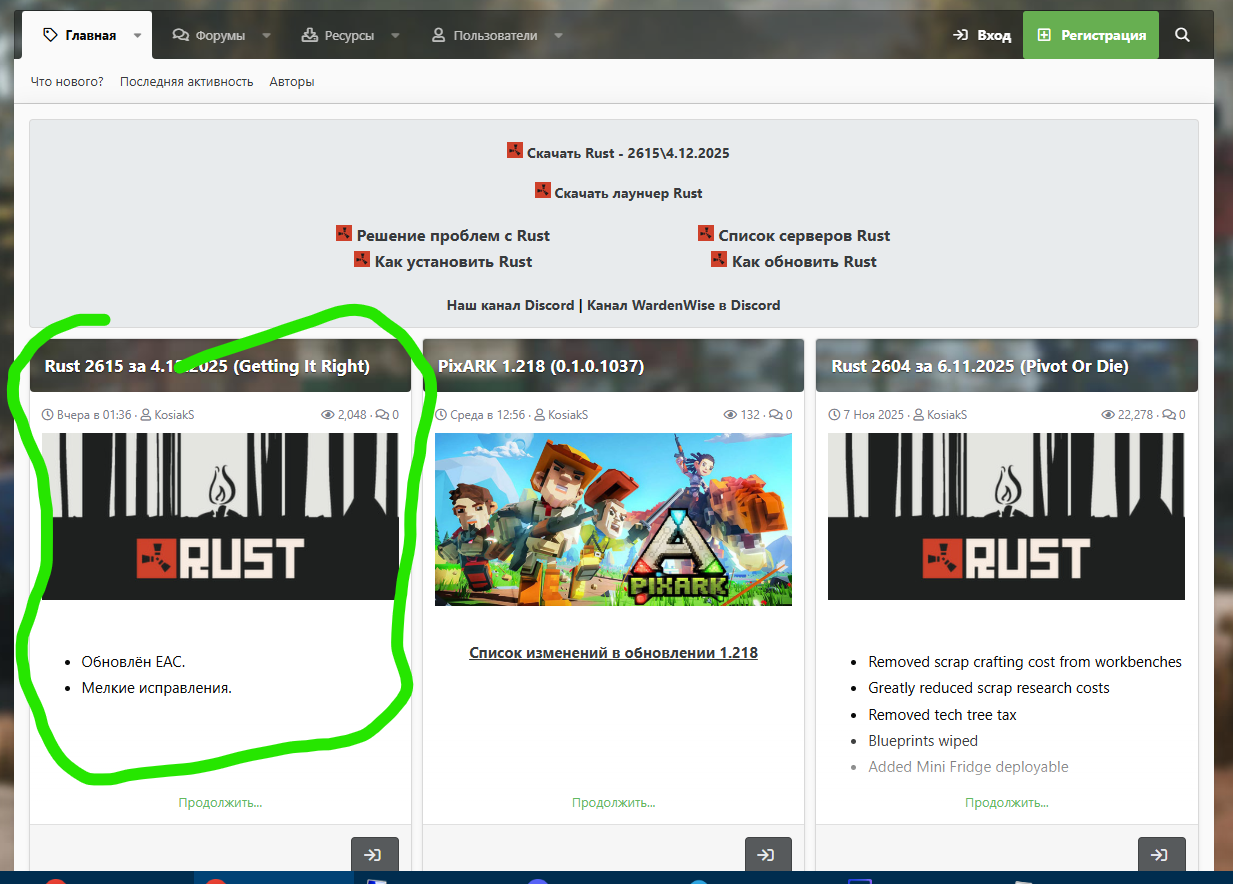Open Список изменений в обновлении 1.218 link
The height and width of the screenshot is (884, 1233).
613,653
